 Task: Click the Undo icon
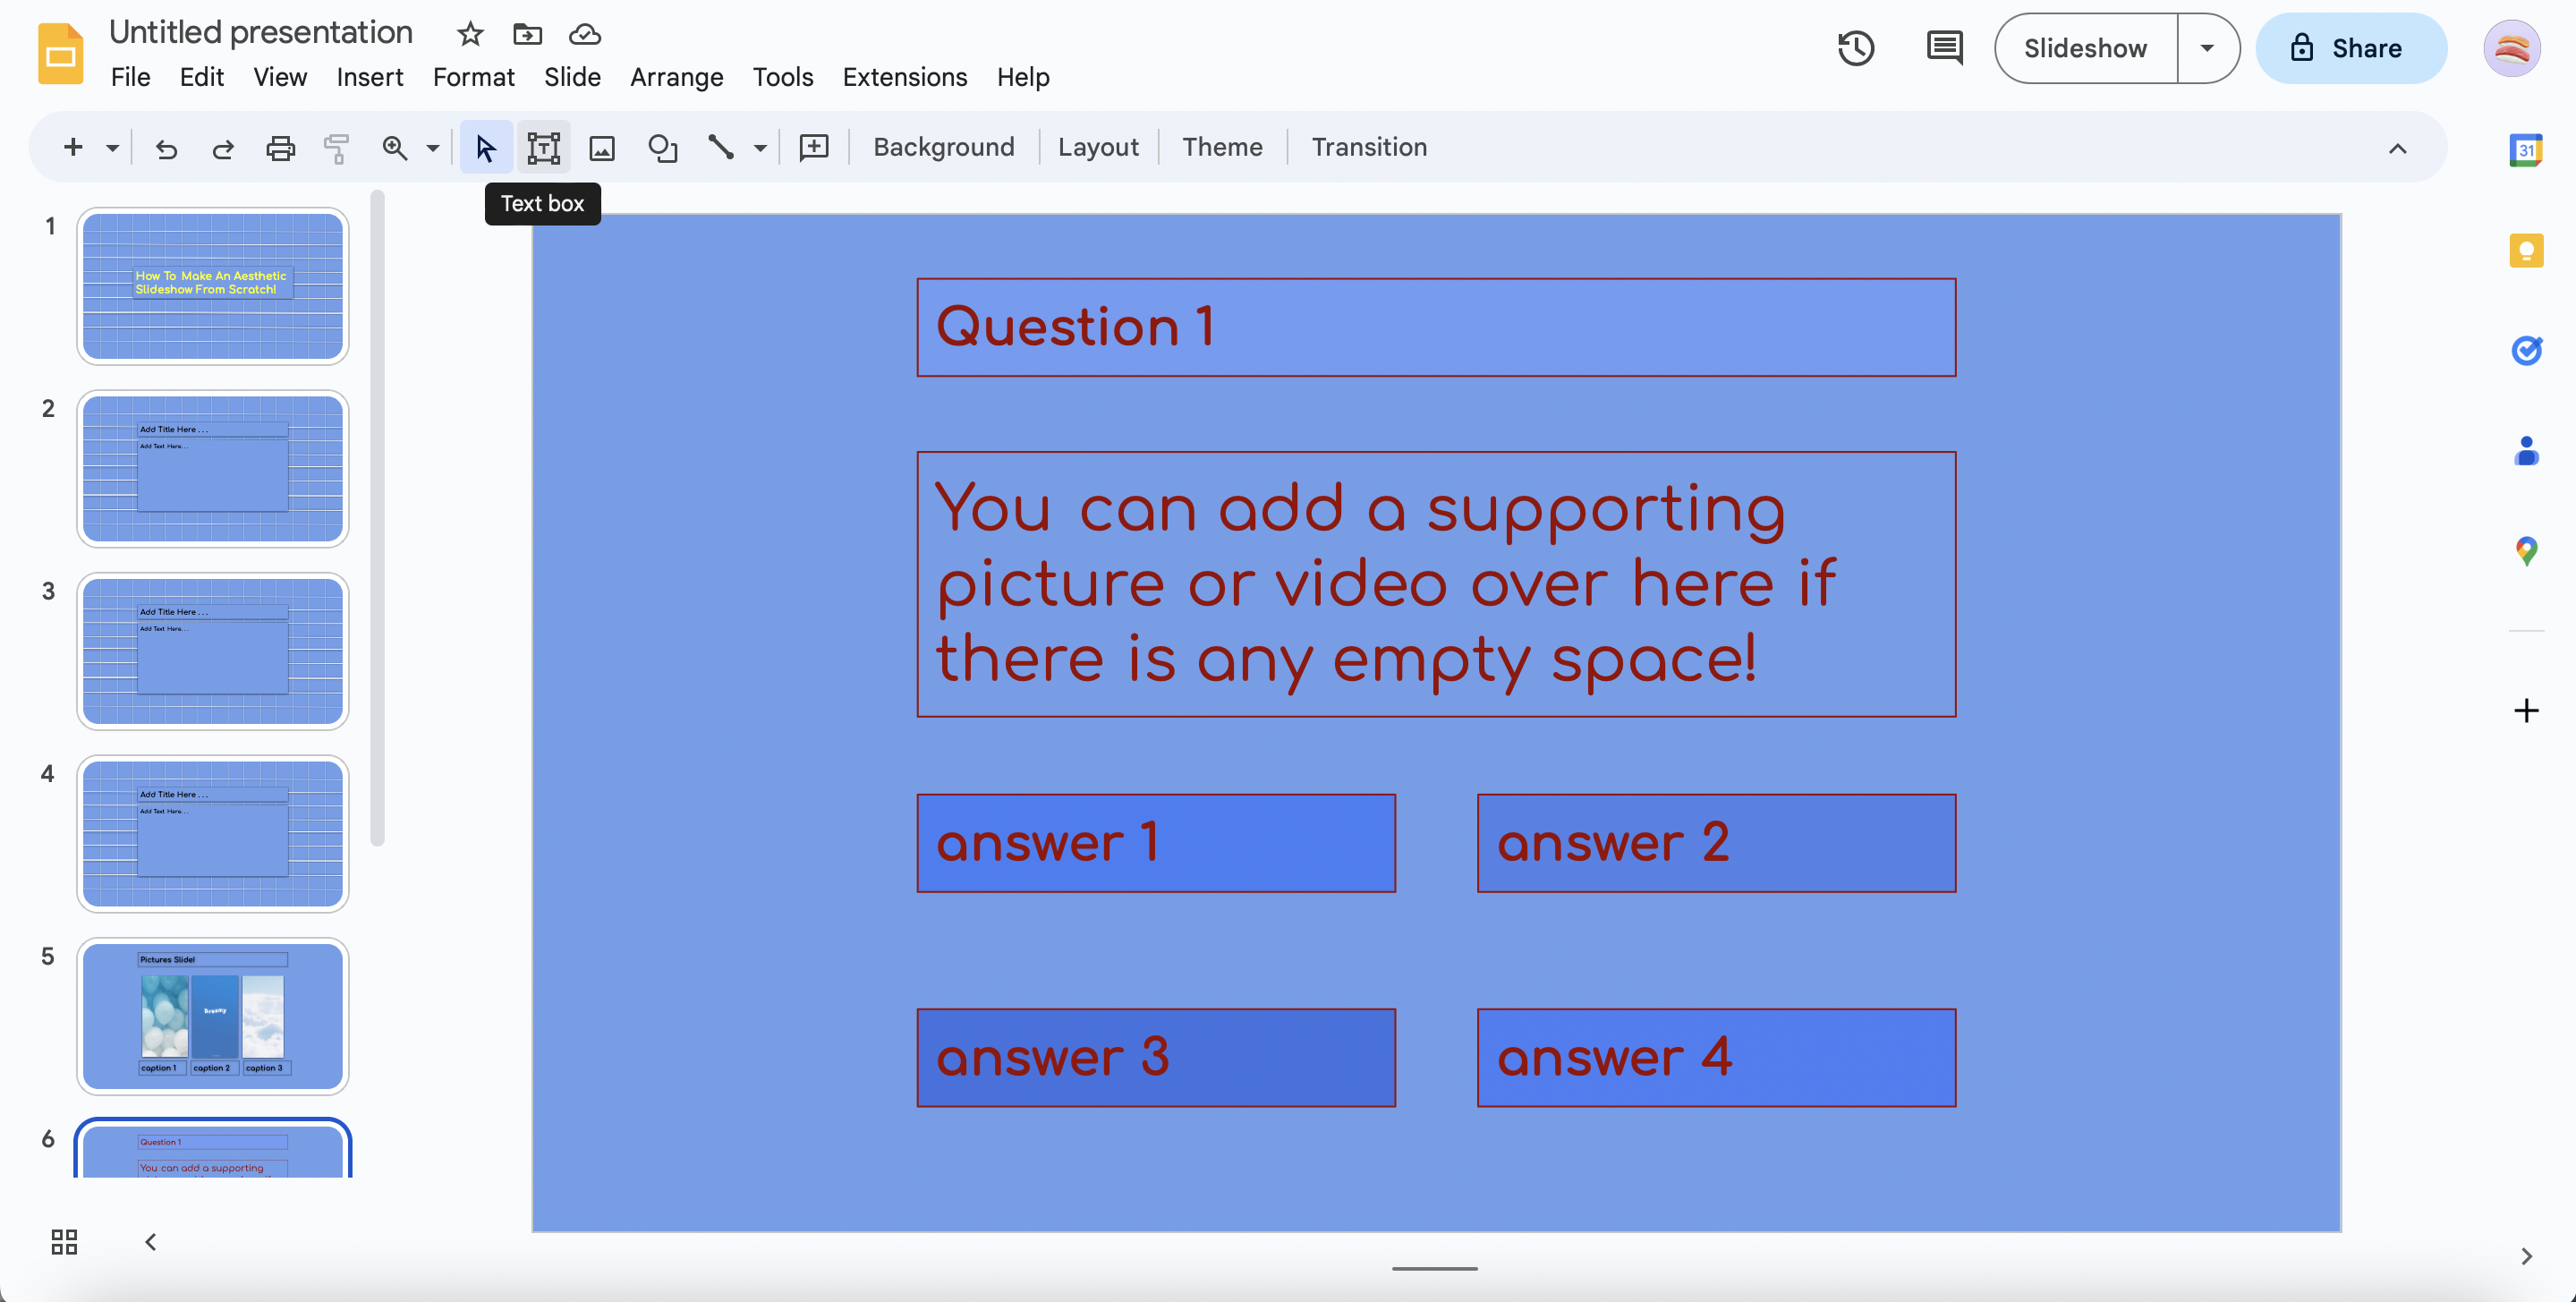[x=165, y=146]
